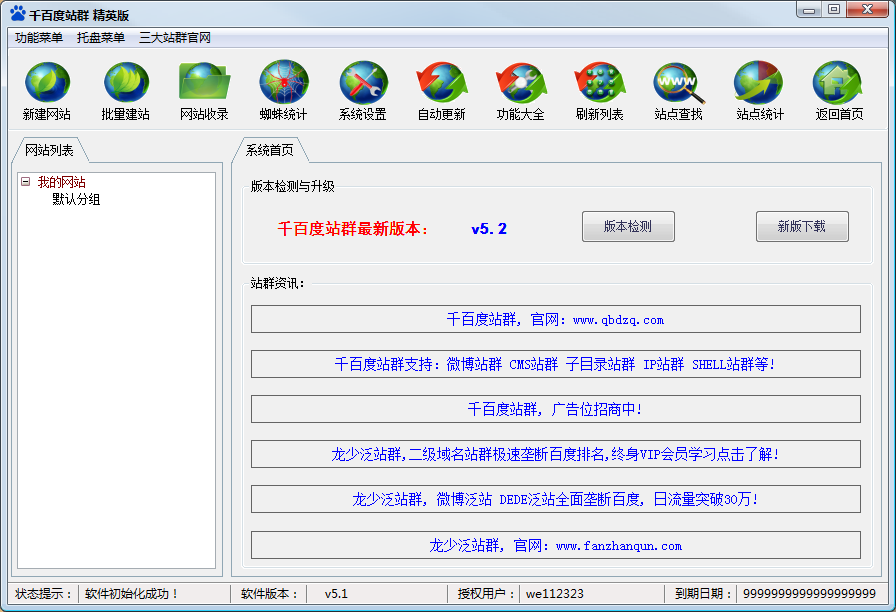Open the 三大站群官网 menu

(175, 38)
